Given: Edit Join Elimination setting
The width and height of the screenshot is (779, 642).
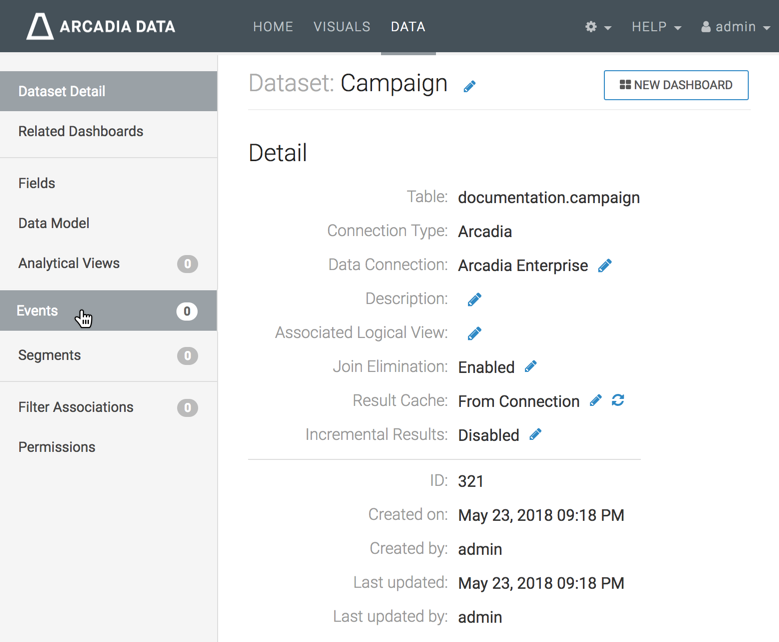Looking at the screenshot, I should pyautogui.click(x=531, y=367).
